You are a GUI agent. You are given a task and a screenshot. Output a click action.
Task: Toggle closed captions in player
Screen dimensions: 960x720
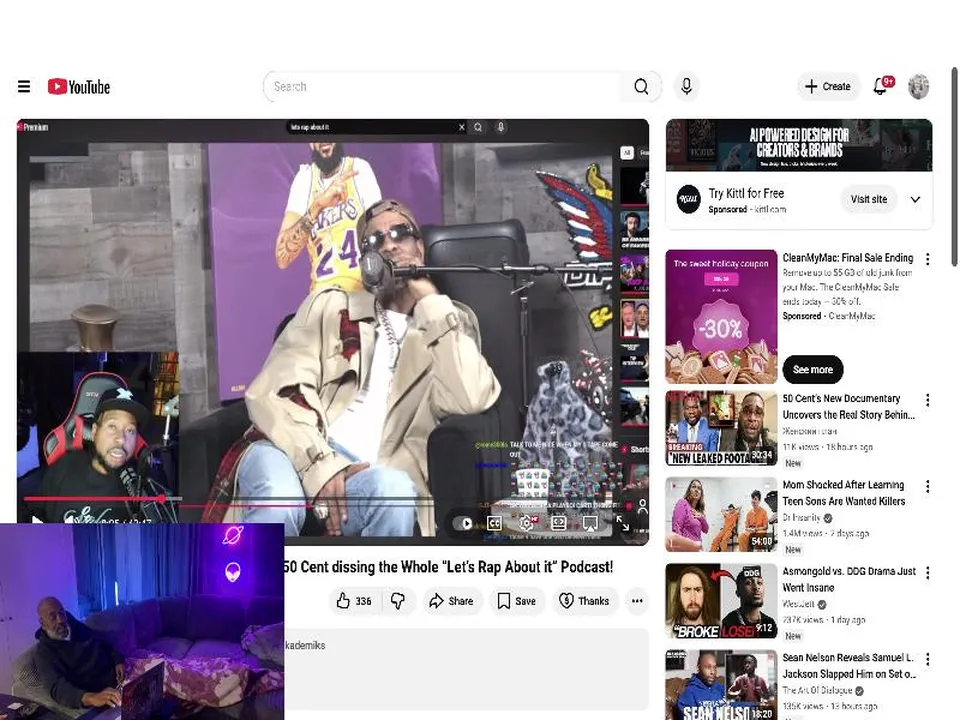494,523
